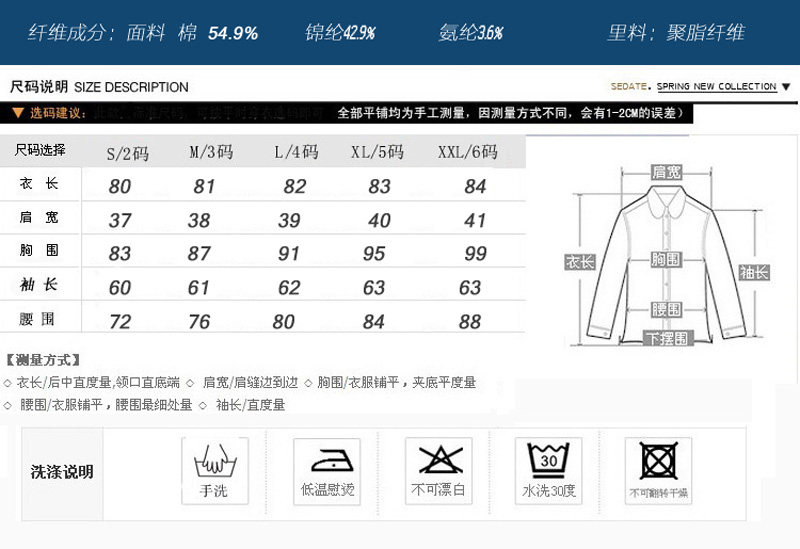Click the 下摆围 label on shirt diagram
The height and width of the screenshot is (549, 800).
tap(666, 339)
